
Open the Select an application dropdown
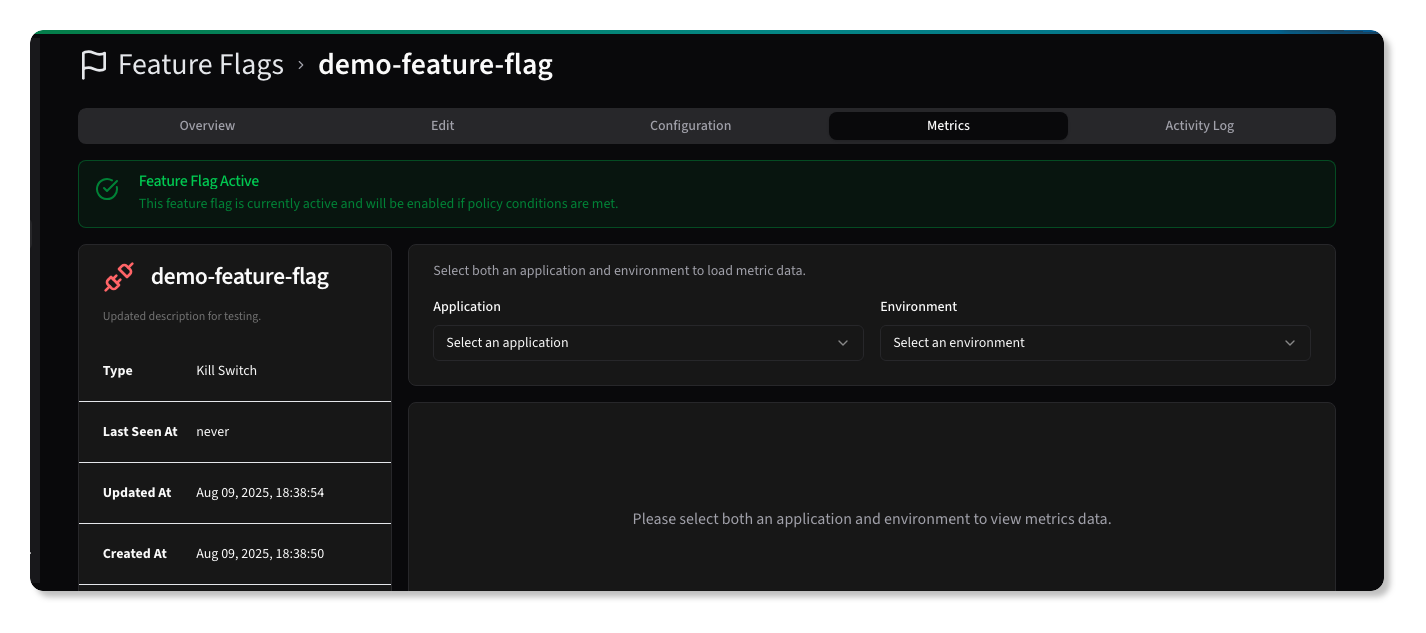point(648,342)
